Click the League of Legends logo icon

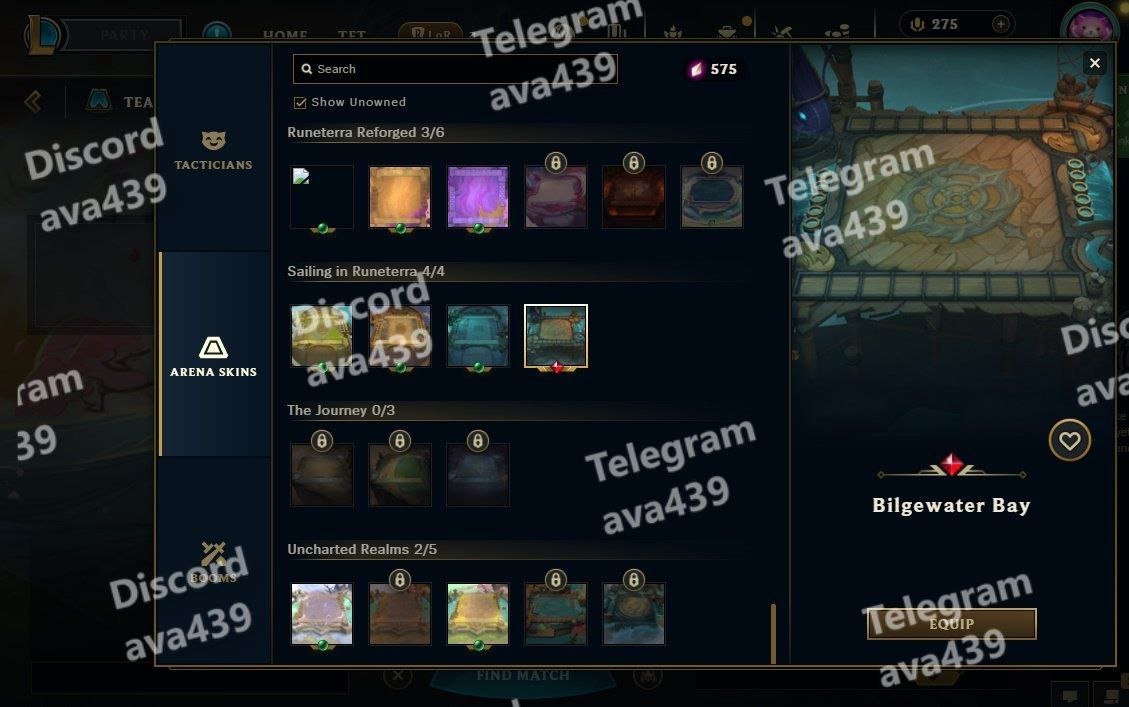43,34
